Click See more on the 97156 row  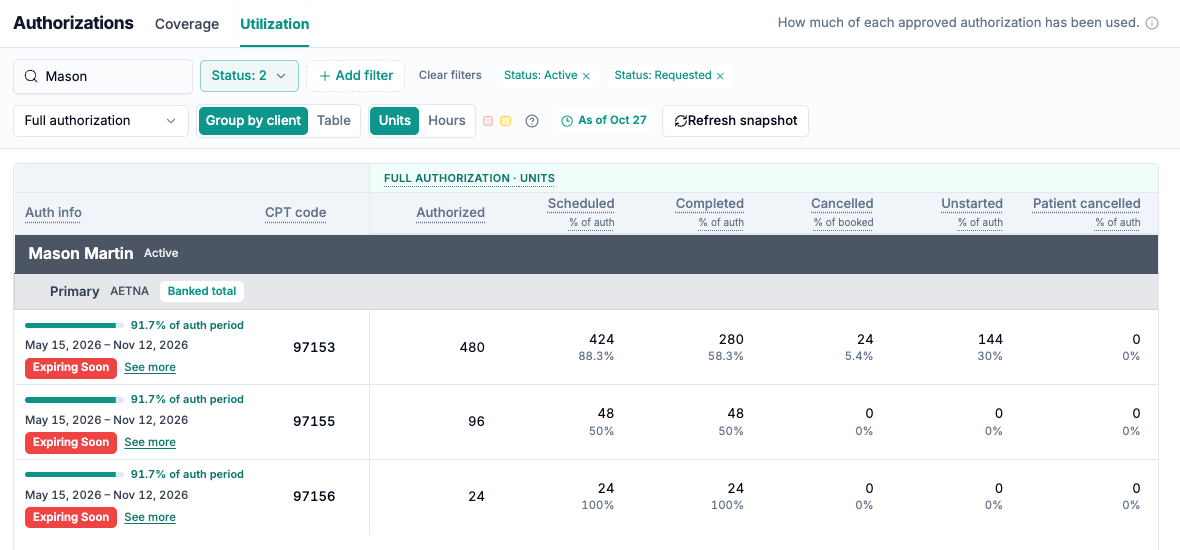(150, 518)
